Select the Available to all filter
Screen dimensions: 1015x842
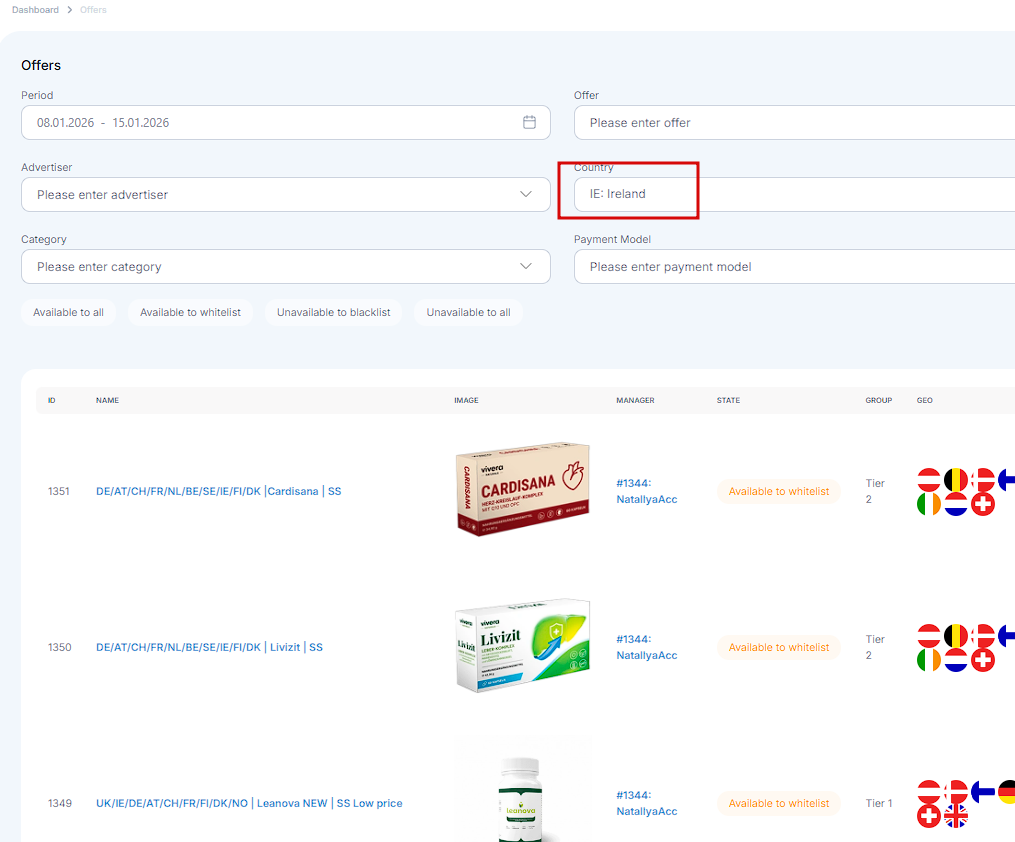69,312
